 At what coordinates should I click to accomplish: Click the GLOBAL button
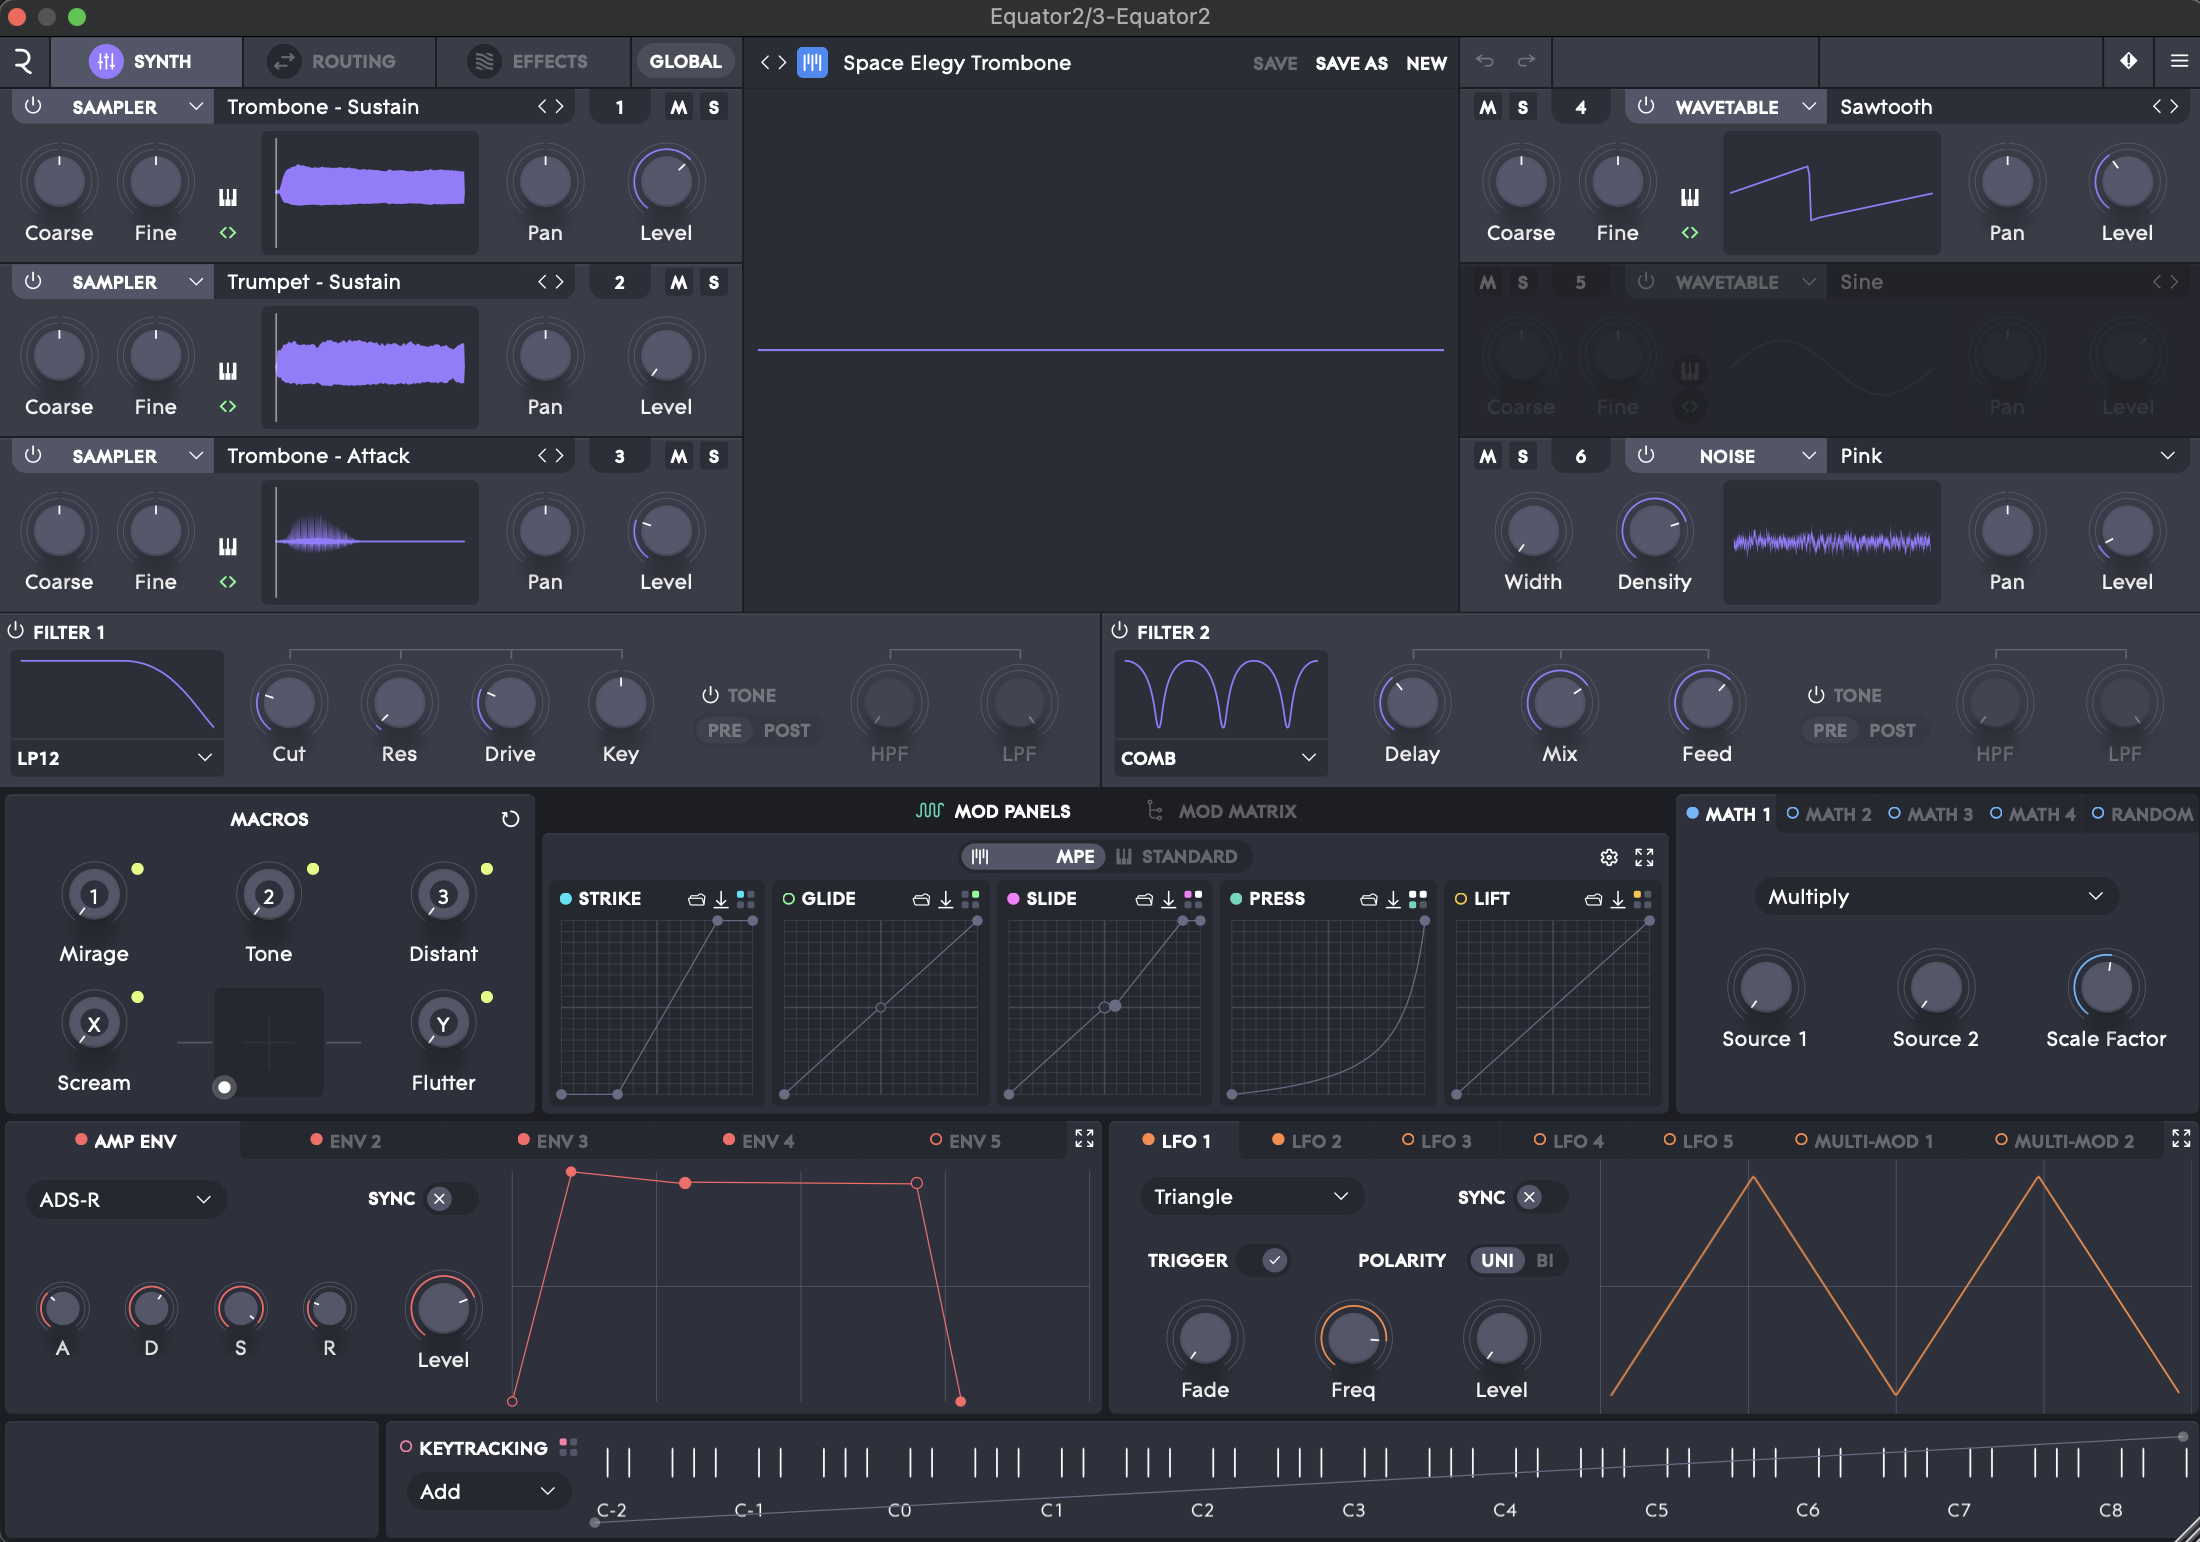[x=685, y=62]
